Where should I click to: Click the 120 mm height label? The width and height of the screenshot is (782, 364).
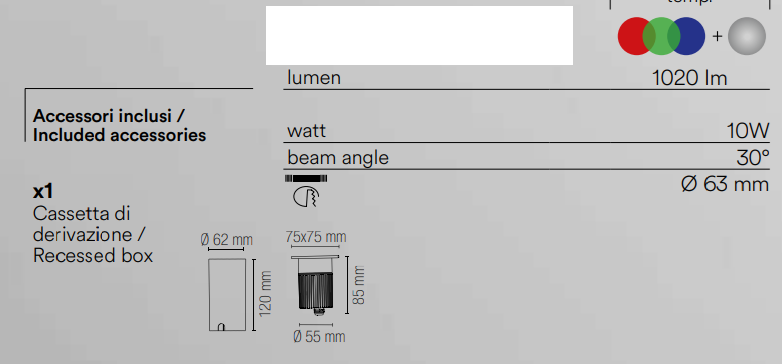pos(265,294)
